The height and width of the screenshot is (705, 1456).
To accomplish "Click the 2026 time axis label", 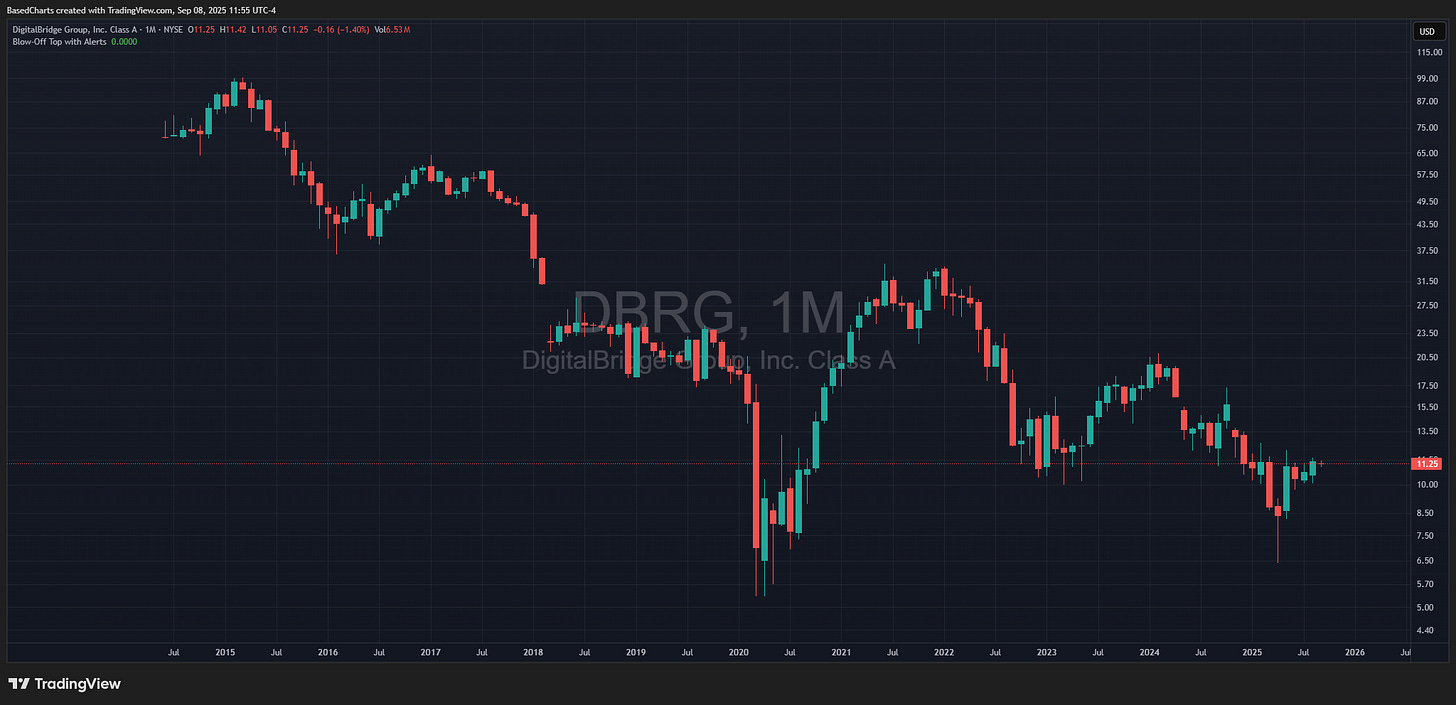I will click(x=1355, y=652).
